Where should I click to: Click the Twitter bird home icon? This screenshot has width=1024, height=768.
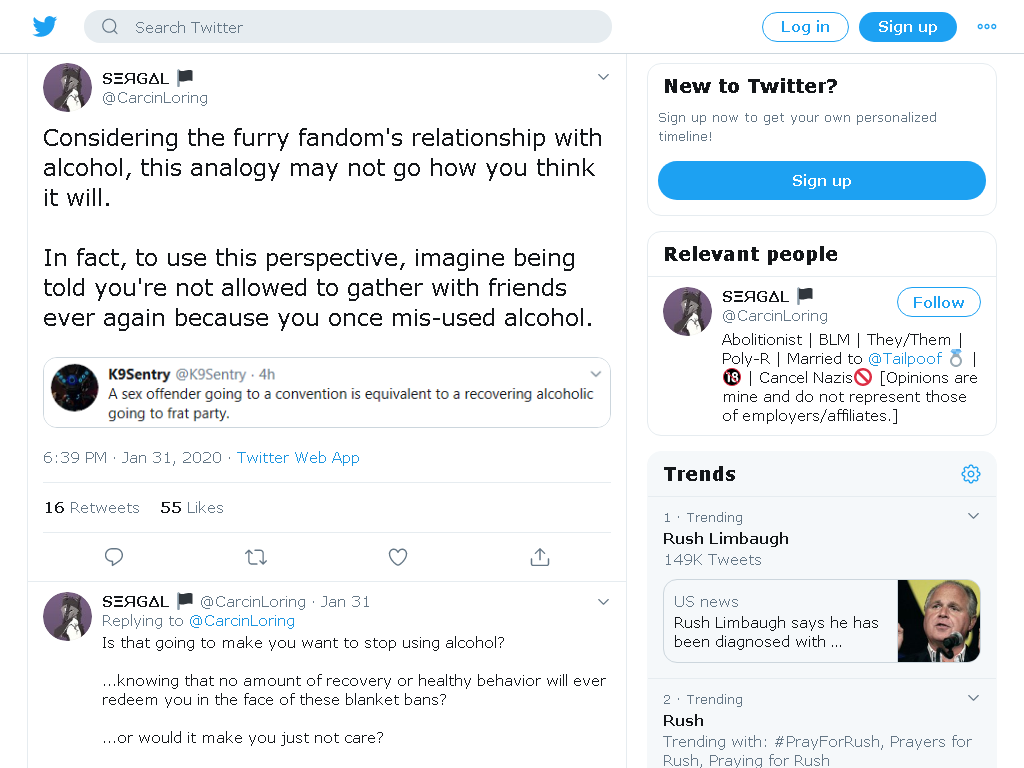pos(44,27)
